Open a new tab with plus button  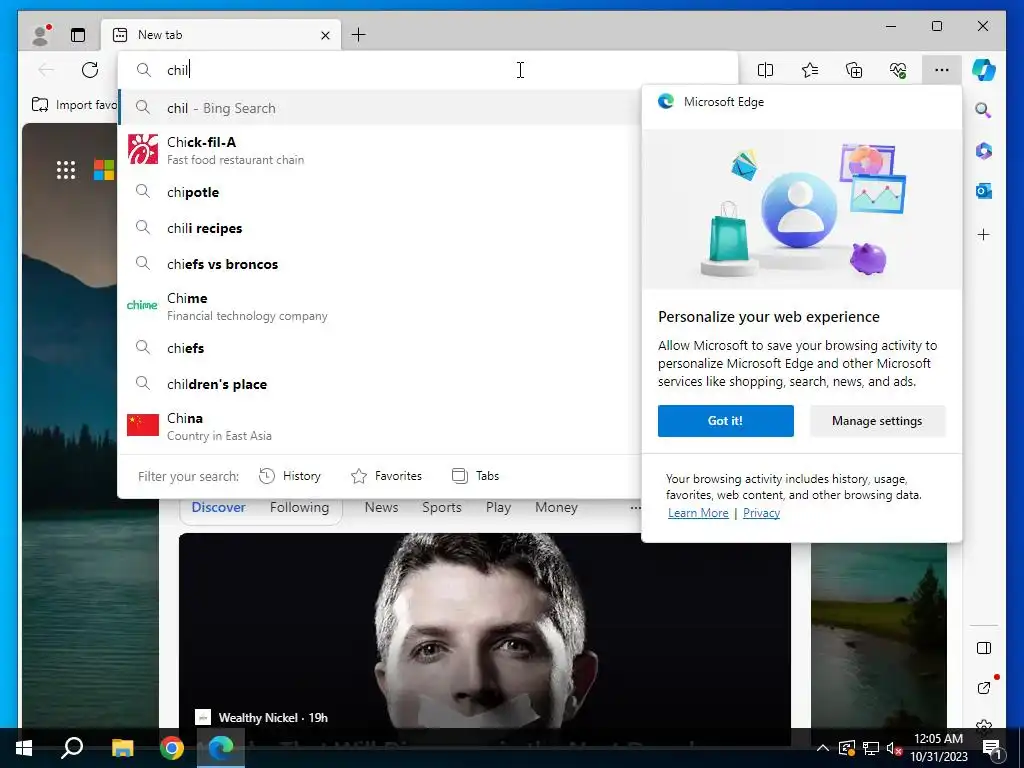359,35
